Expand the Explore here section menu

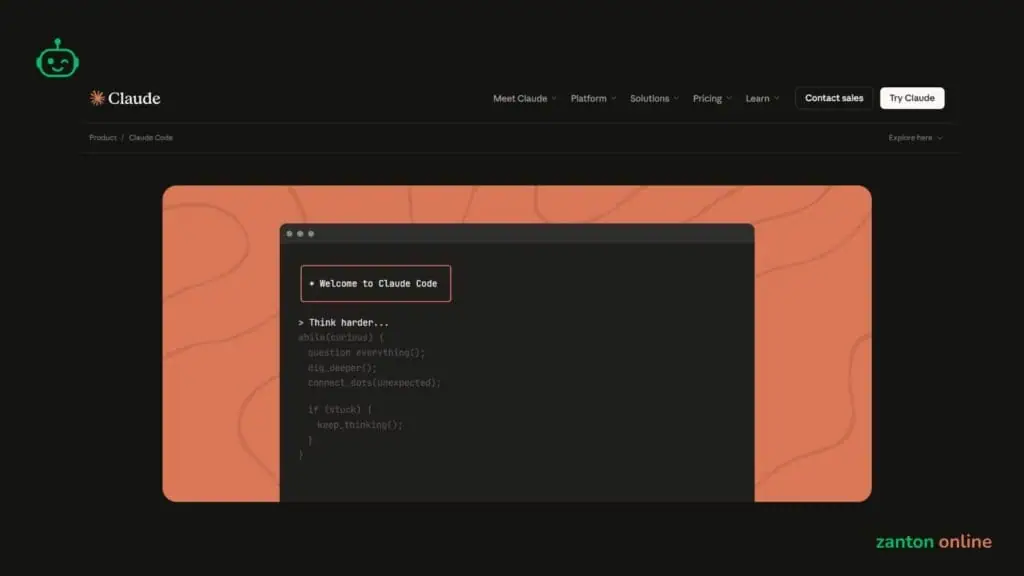pos(914,138)
